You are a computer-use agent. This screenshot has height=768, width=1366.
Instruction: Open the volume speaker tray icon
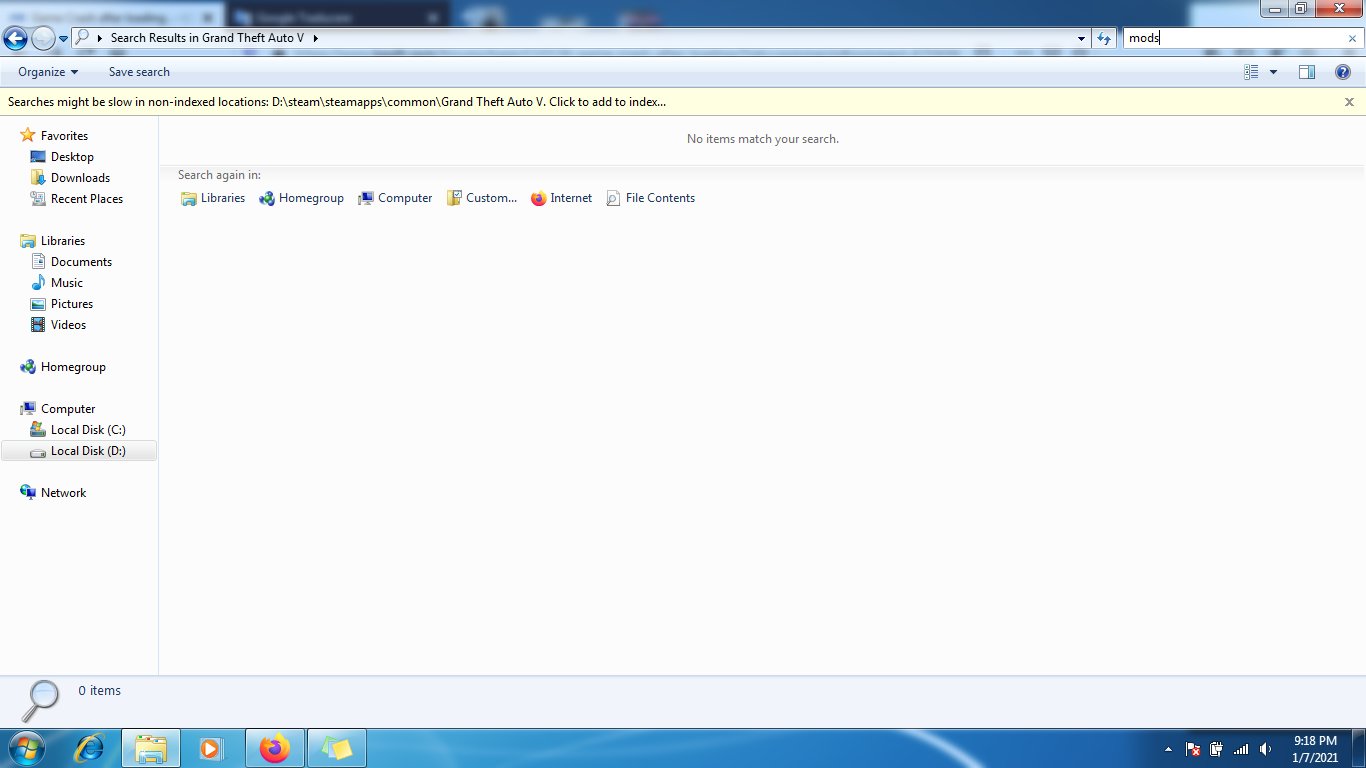tap(1266, 749)
